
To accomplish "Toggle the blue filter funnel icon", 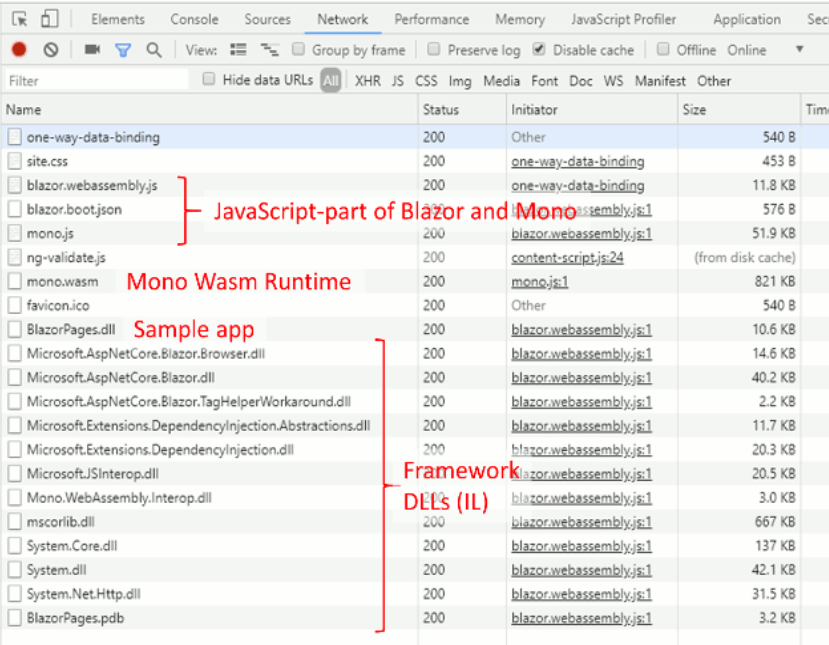I will [123, 50].
